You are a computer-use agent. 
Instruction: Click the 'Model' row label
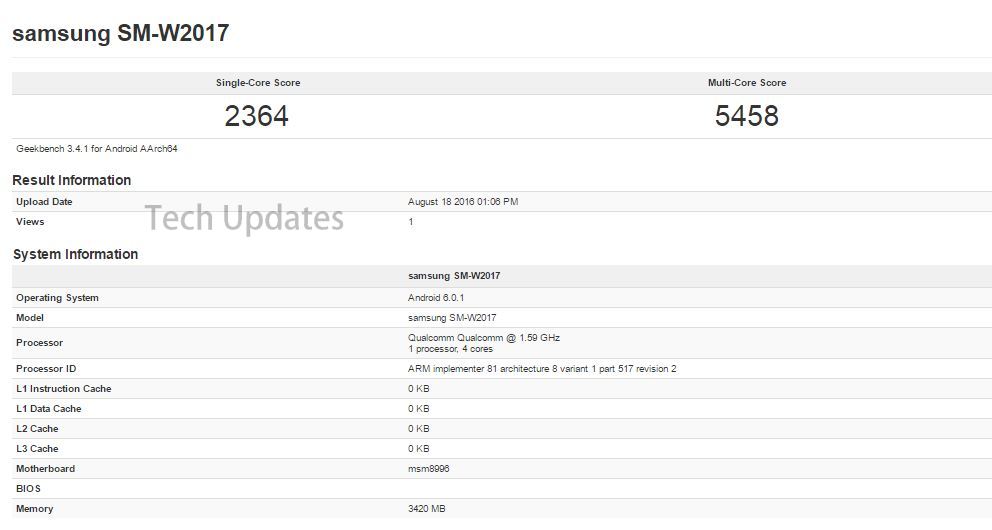click(x=30, y=318)
